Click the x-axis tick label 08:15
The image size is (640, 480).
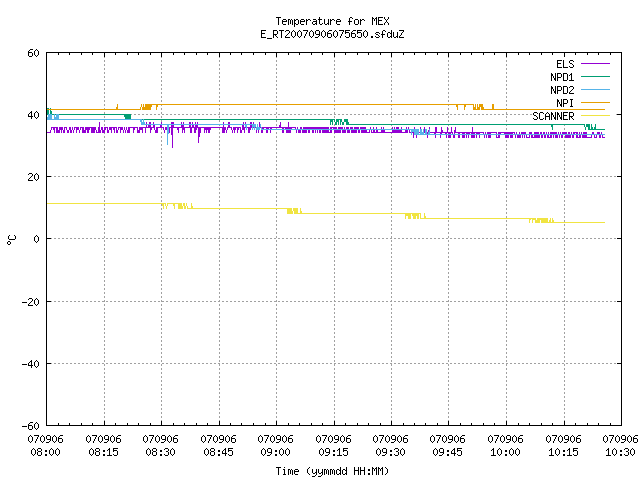[x=103, y=452]
